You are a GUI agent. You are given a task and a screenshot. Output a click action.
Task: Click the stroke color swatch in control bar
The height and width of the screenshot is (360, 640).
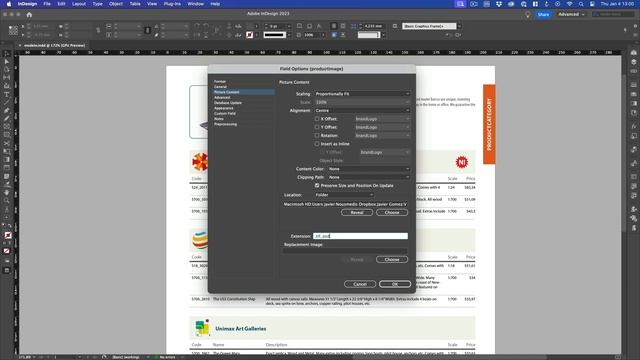click(x=250, y=35)
